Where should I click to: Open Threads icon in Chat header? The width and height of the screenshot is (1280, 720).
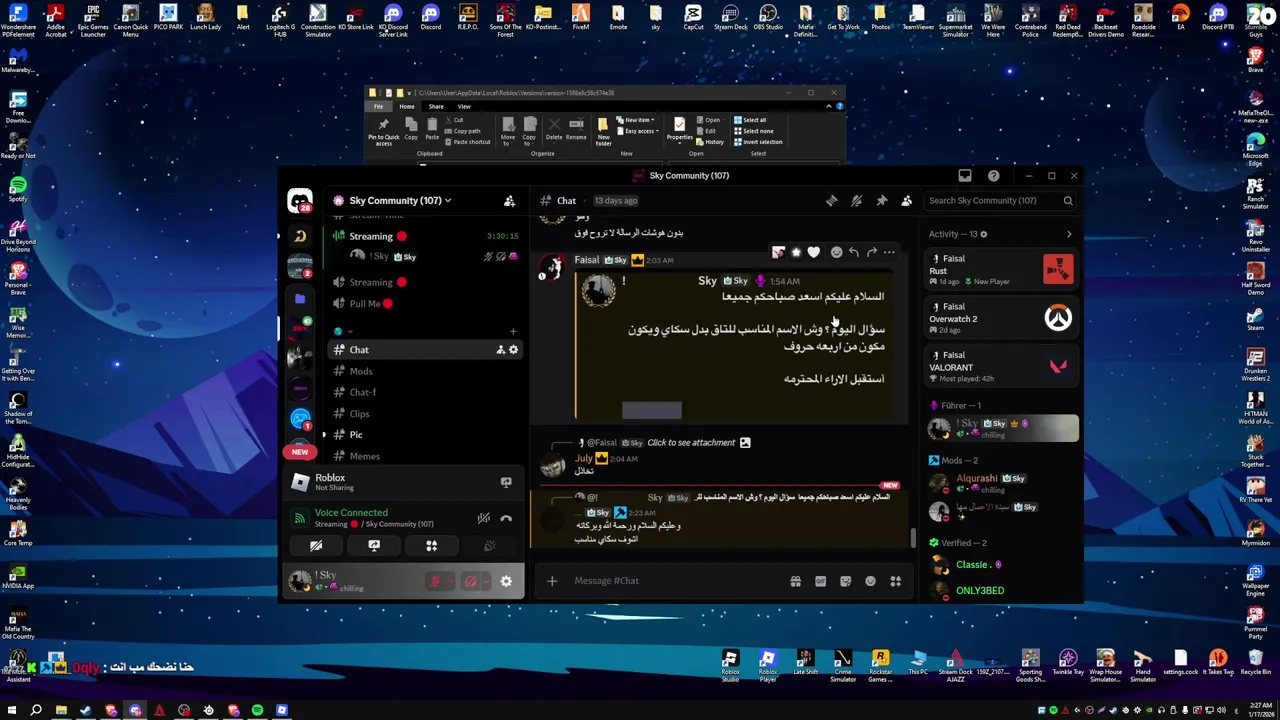(x=831, y=200)
